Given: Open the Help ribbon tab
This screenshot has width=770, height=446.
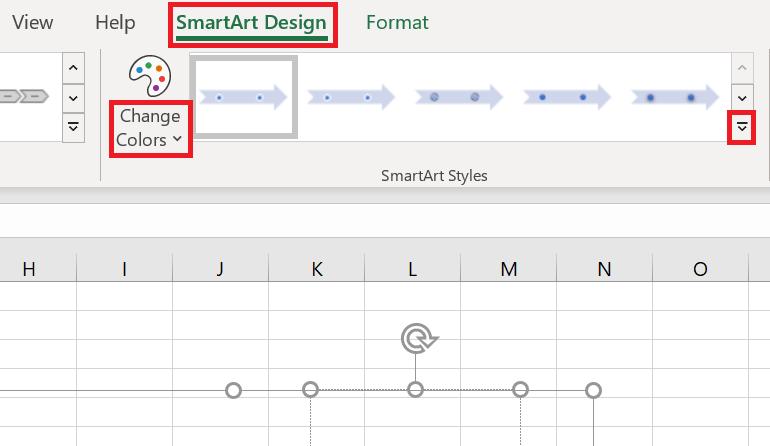Looking at the screenshot, I should 115,23.
